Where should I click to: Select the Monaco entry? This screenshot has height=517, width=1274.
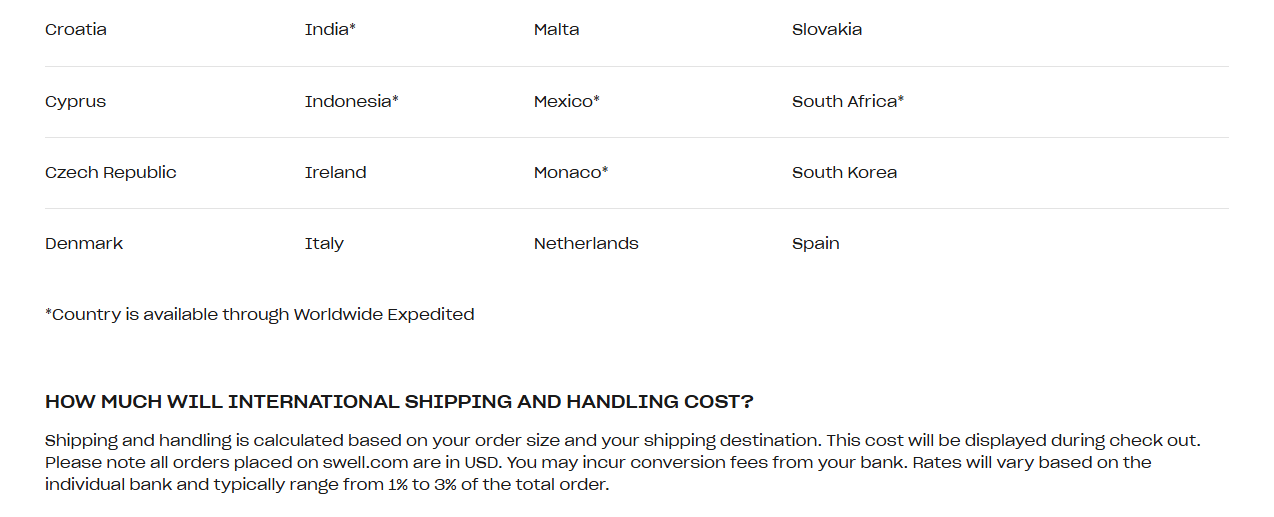coord(570,172)
